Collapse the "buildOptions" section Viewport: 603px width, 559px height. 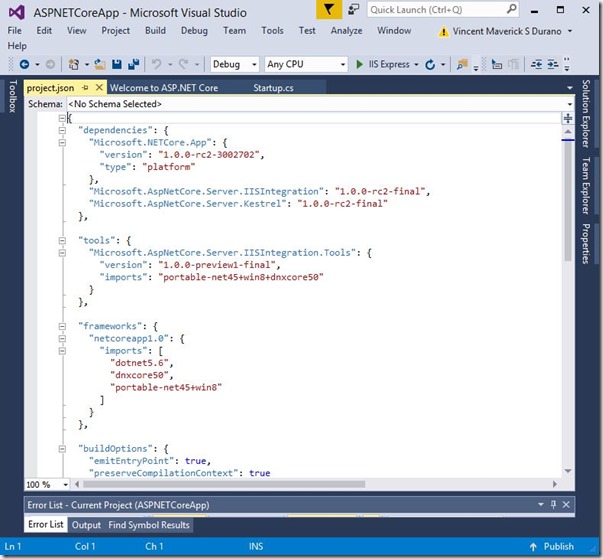tap(62, 449)
